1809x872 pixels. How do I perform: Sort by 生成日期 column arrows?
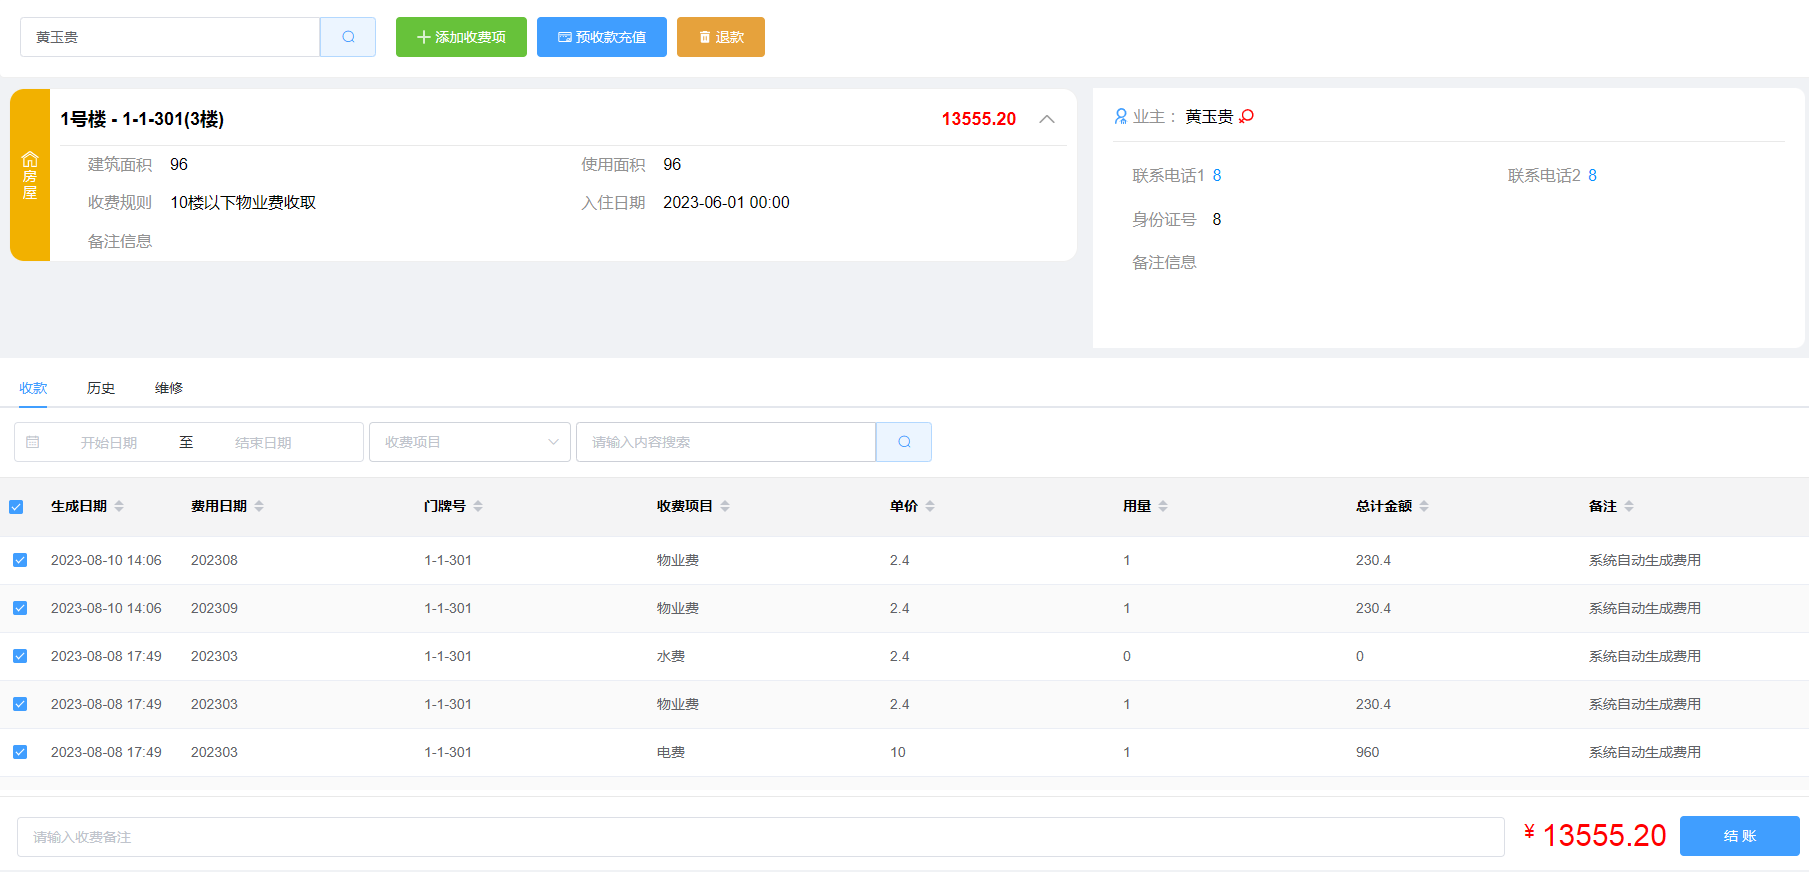(x=119, y=506)
